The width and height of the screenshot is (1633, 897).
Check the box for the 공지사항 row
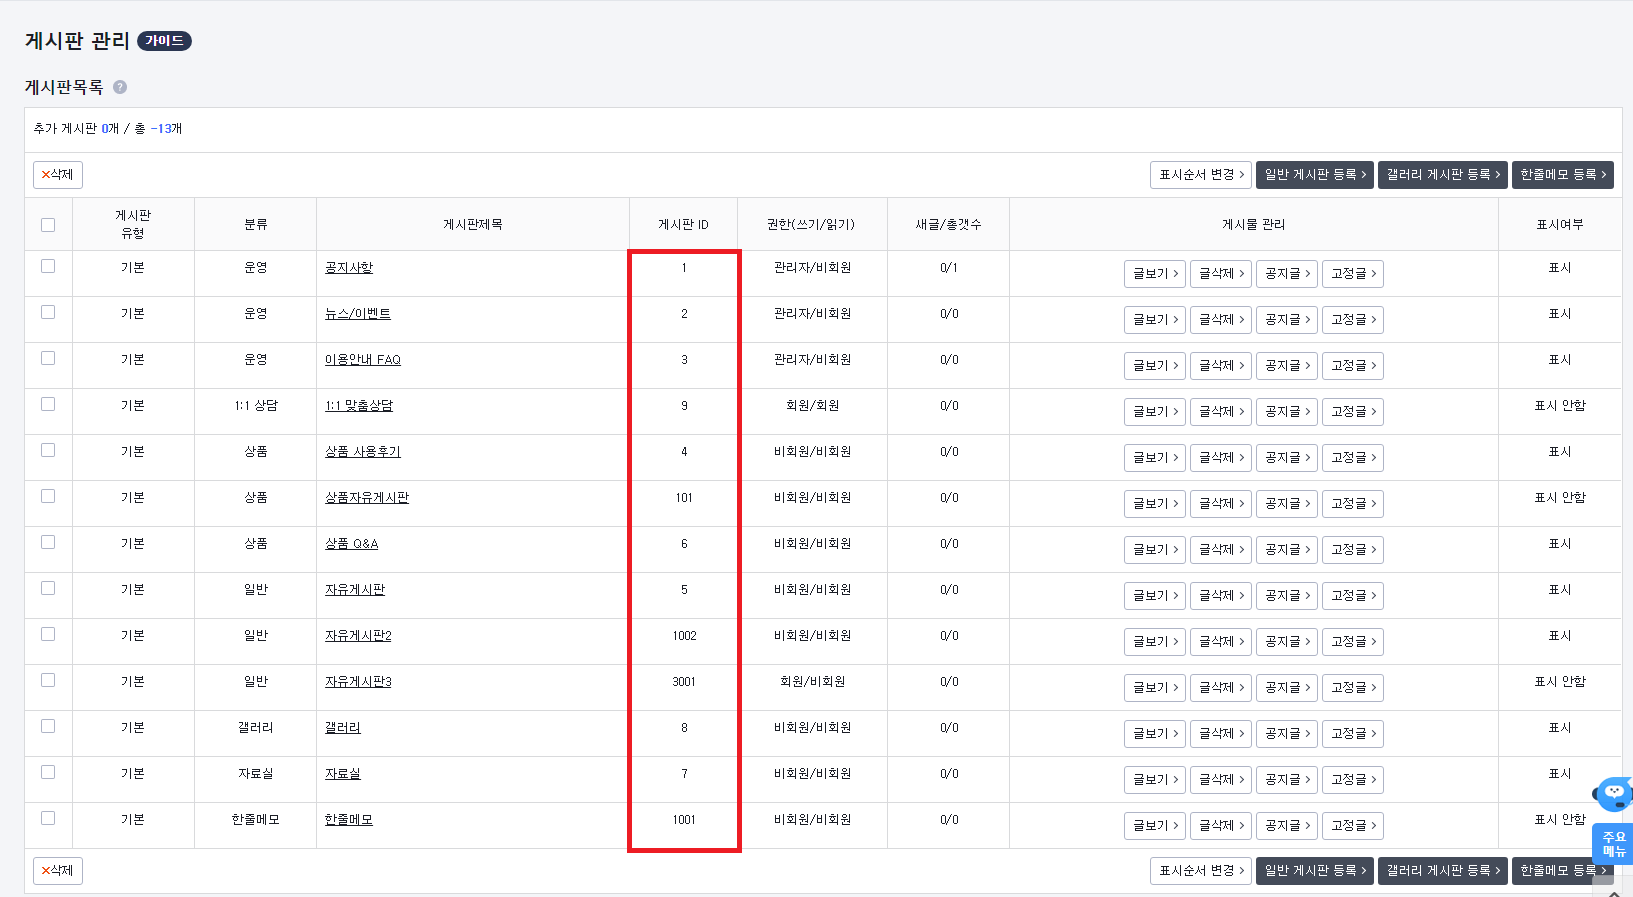(x=48, y=266)
